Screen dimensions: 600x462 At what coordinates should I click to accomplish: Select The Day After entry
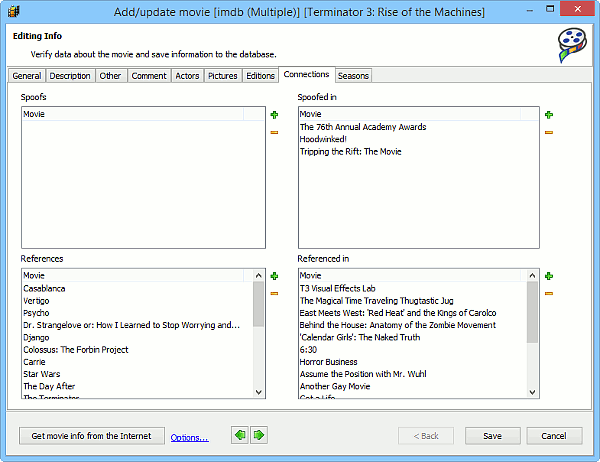click(x=49, y=386)
